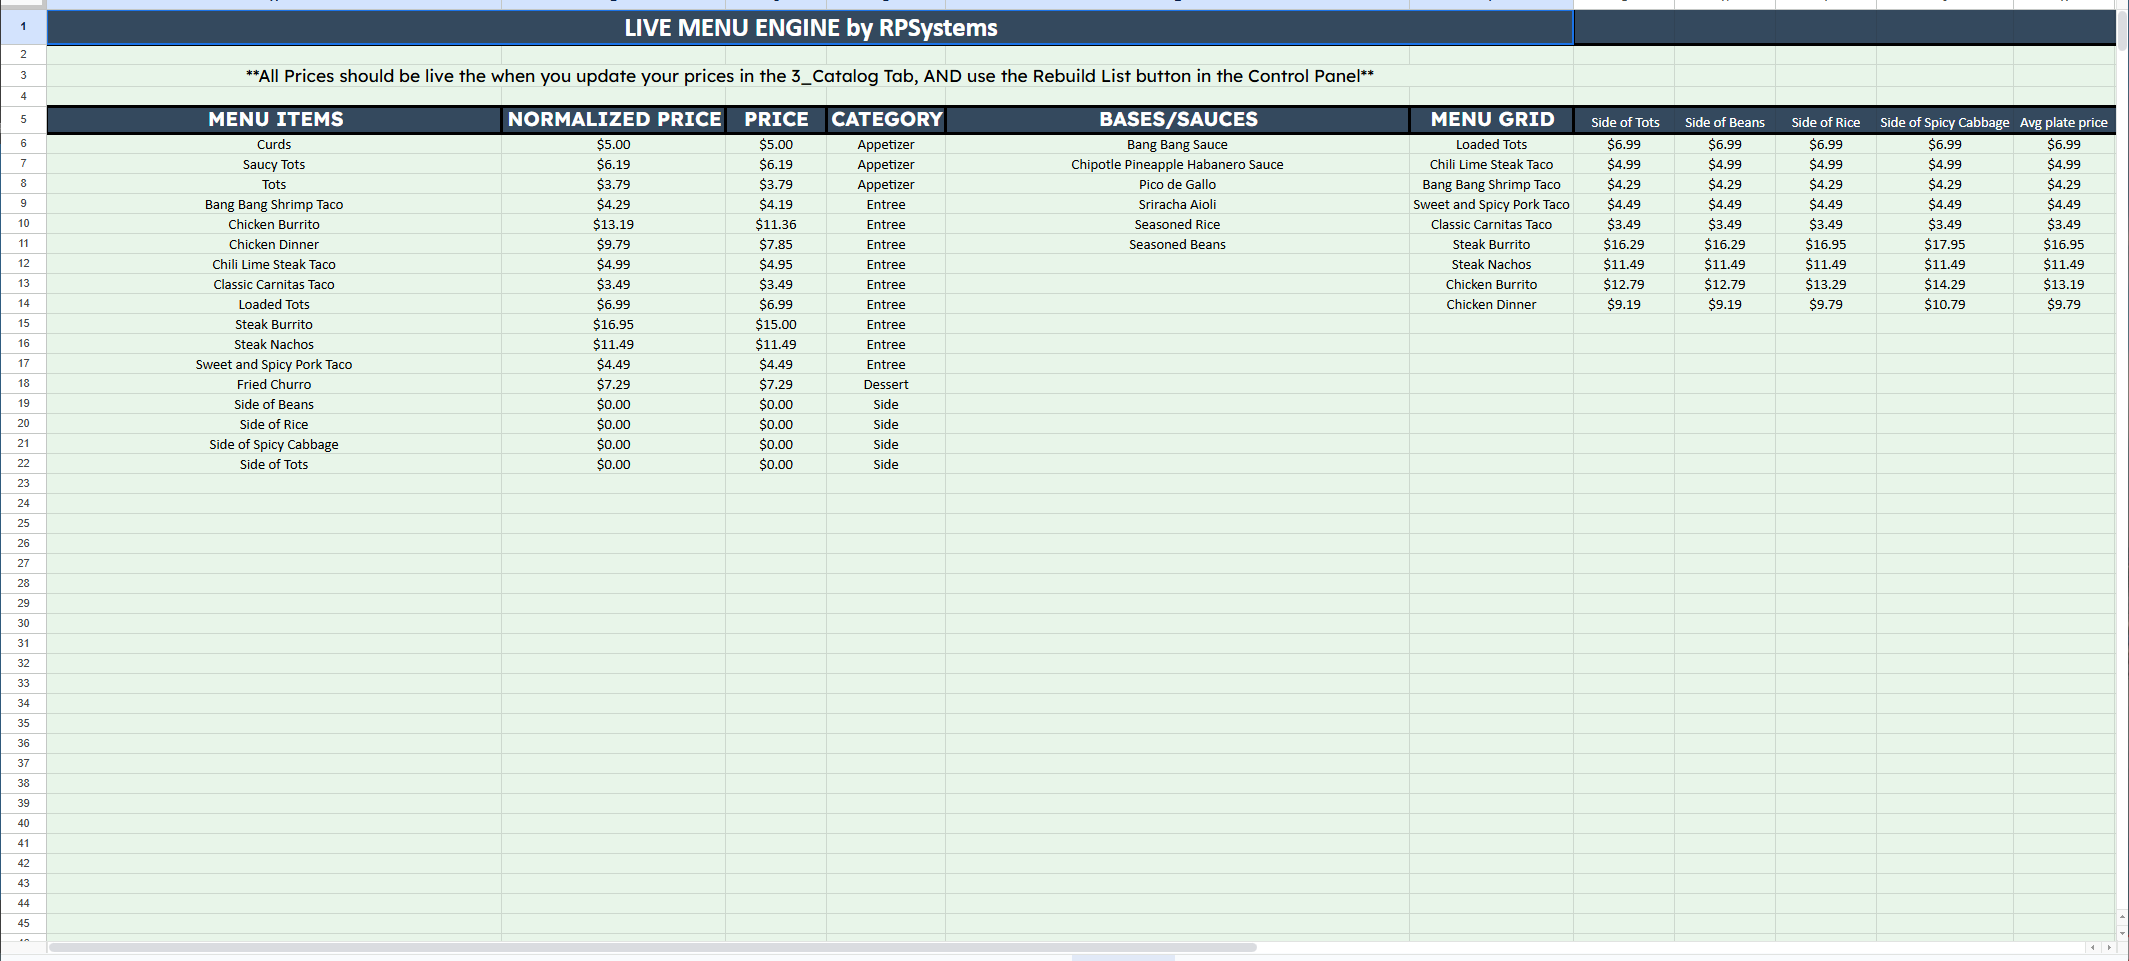Click row number 10

tap(22, 224)
